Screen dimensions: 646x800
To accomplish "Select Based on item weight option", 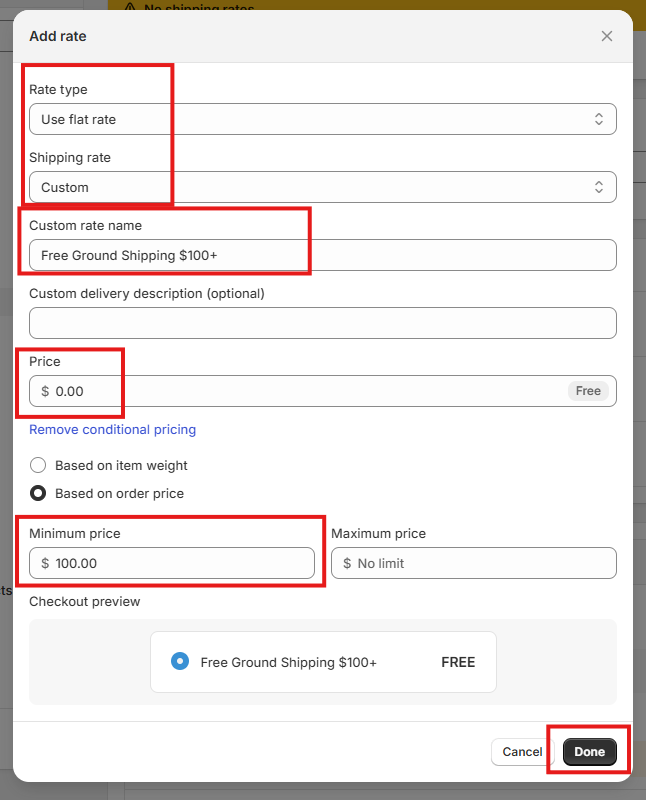I will tap(38, 465).
